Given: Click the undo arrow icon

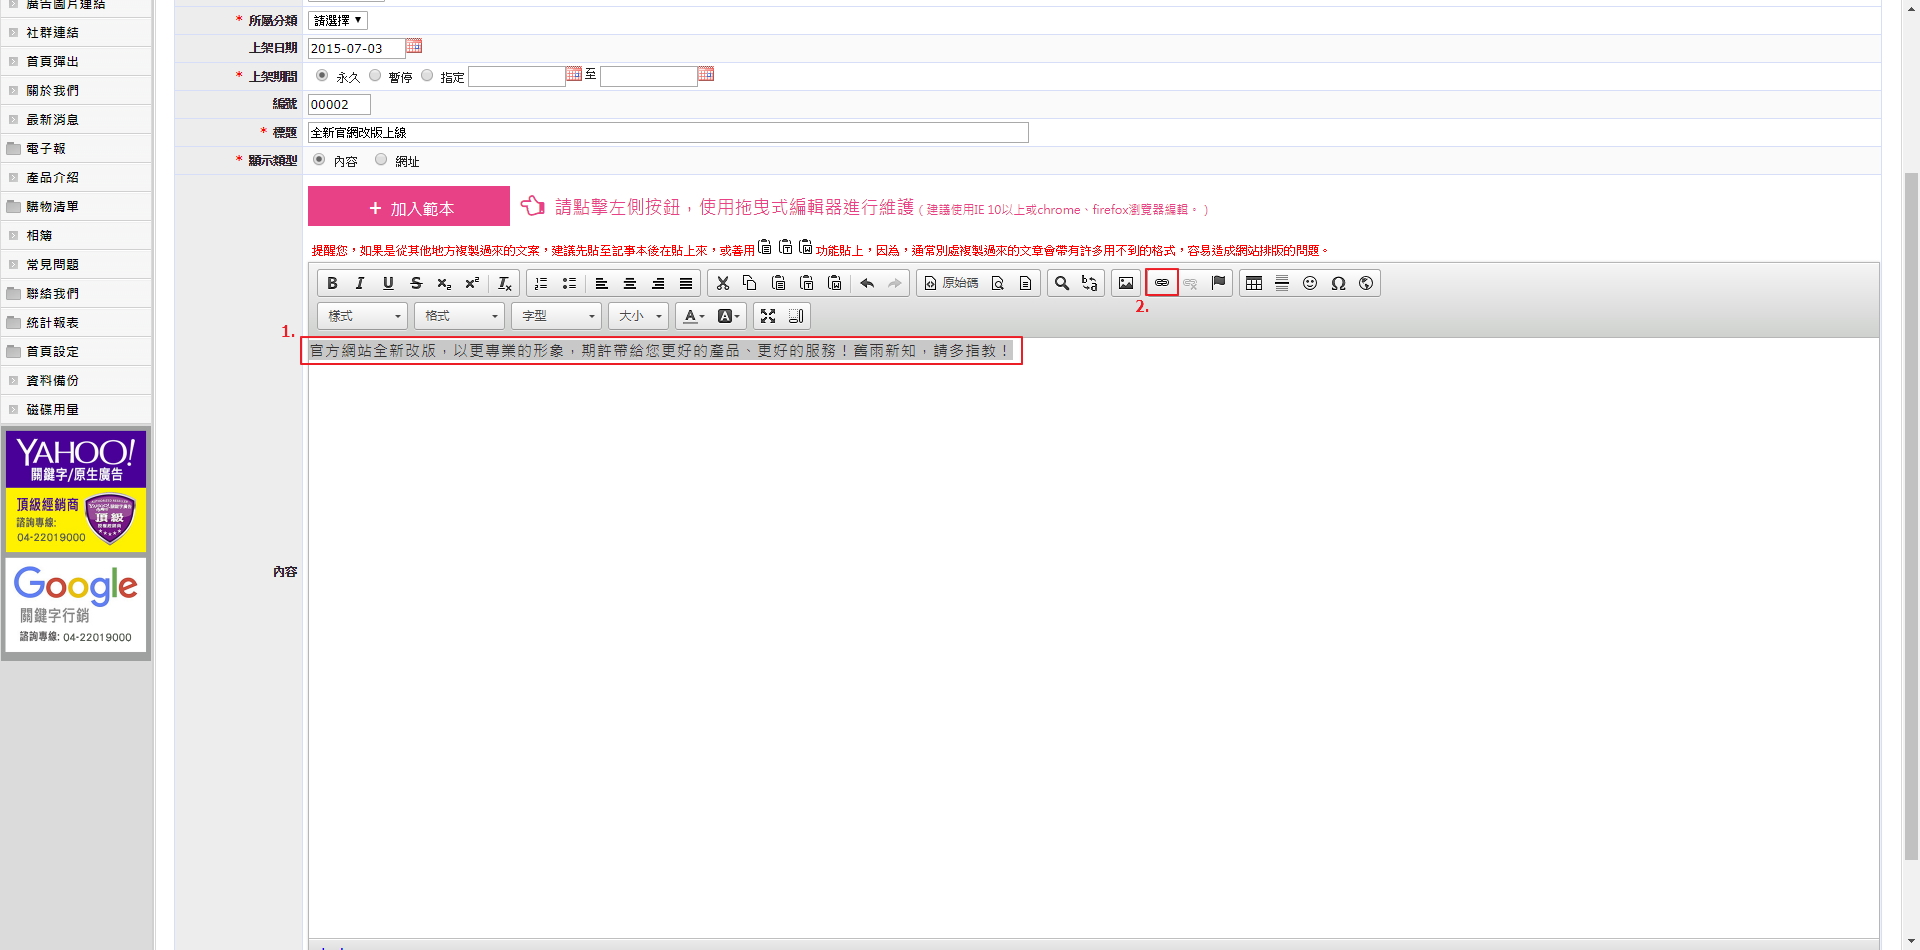Looking at the screenshot, I should pyautogui.click(x=867, y=283).
